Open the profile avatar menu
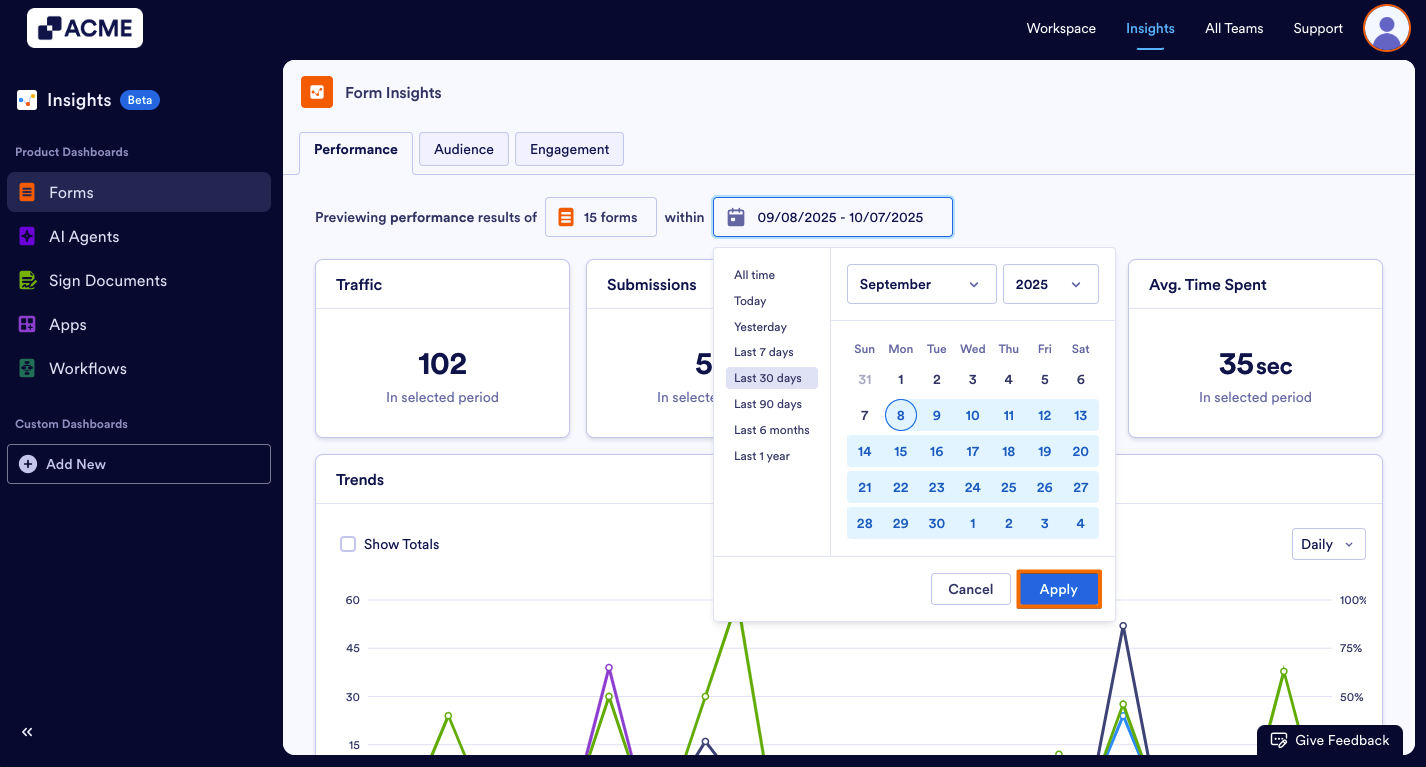The image size is (1426, 767). pyautogui.click(x=1386, y=28)
